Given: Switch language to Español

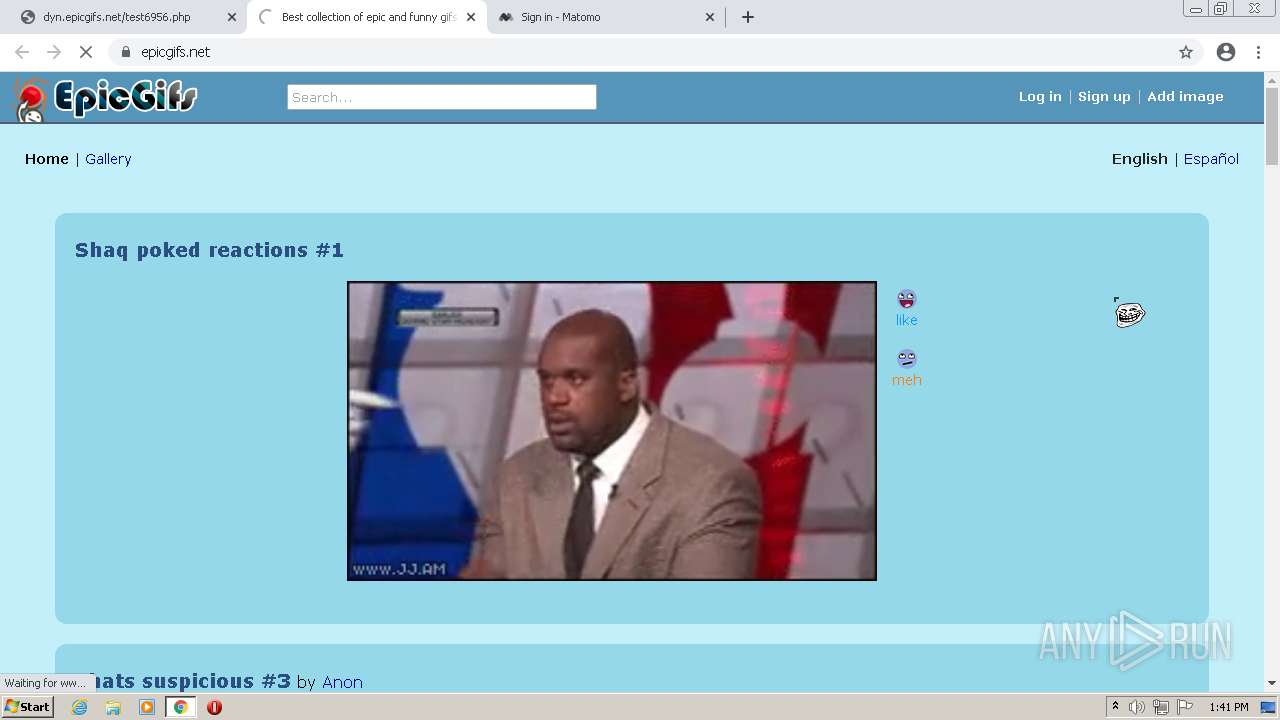Looking at the screenshot, I should 1211,159.
